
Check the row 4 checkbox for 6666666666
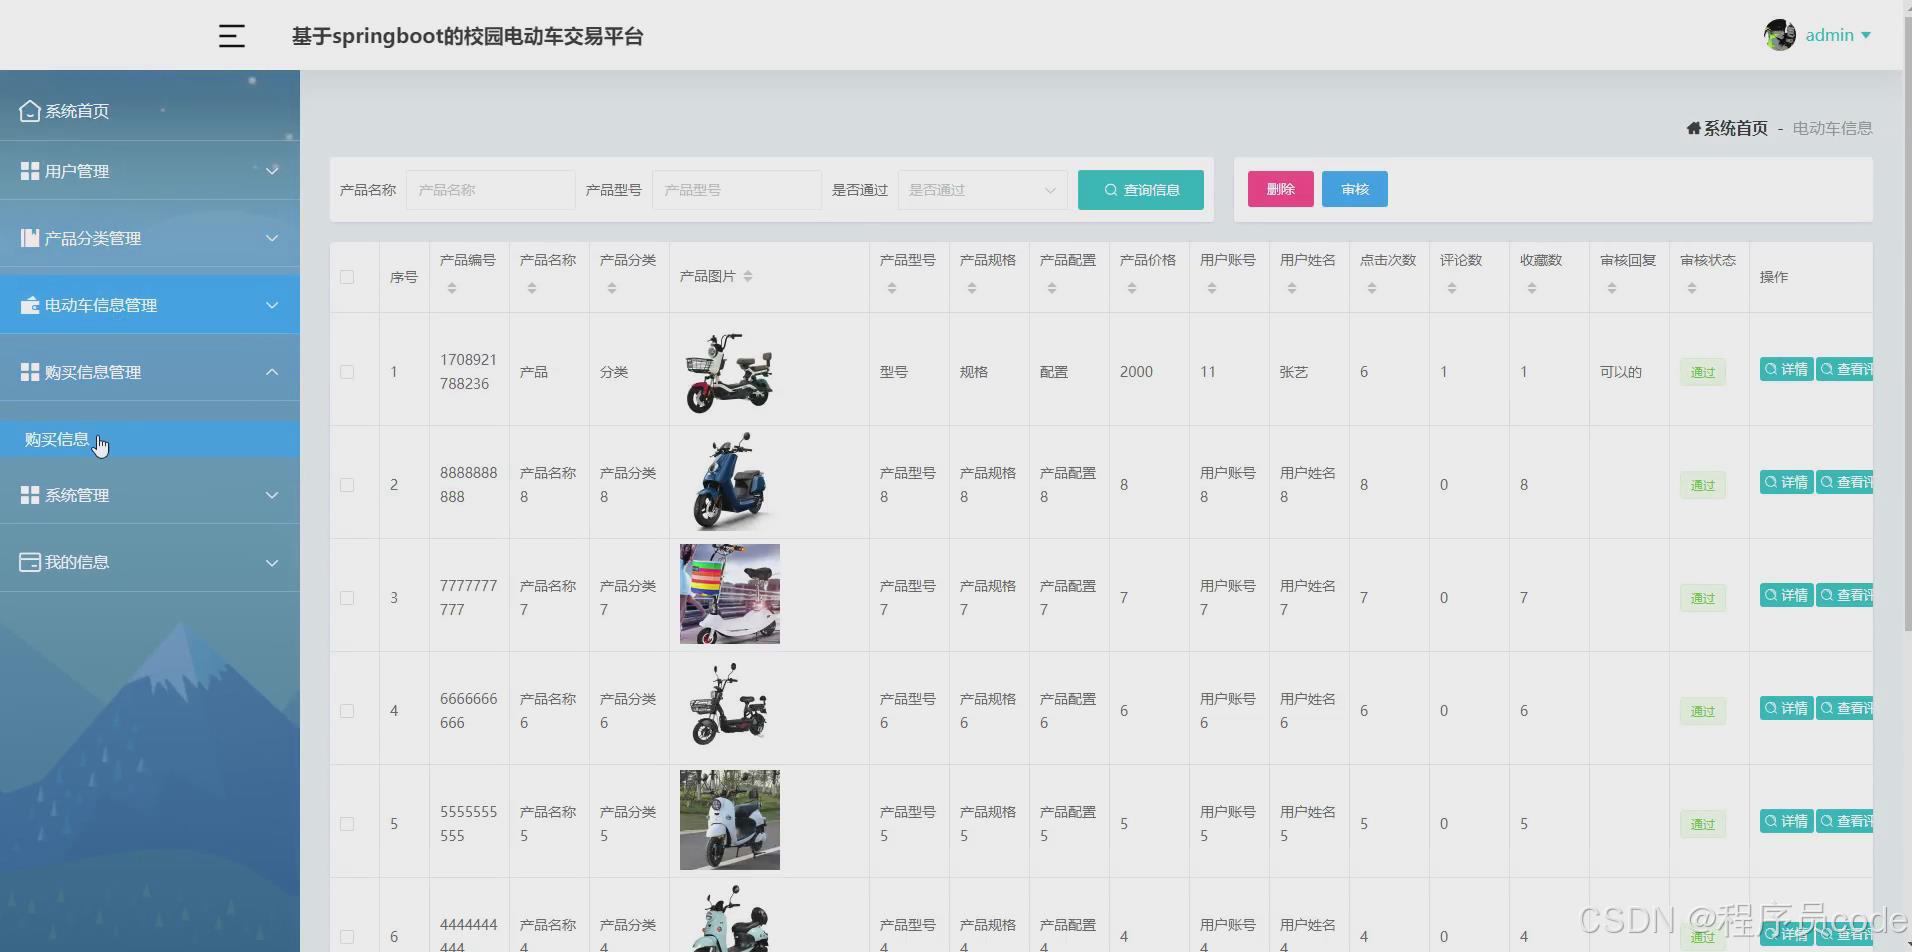[347, 711]
